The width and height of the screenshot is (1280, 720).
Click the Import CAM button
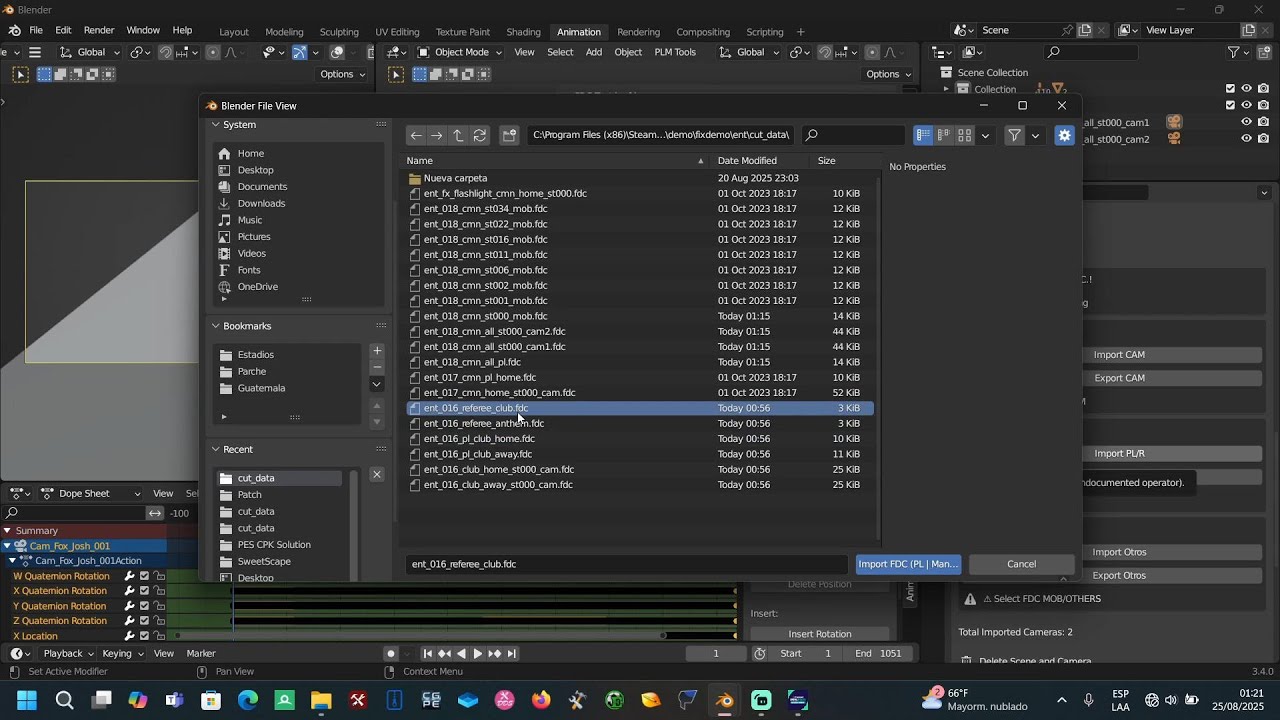click(x=1119, y=355)
